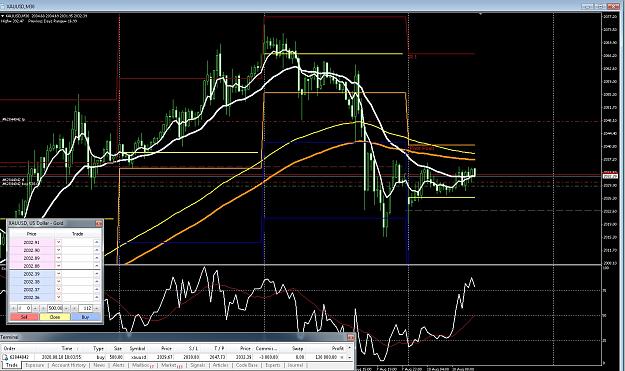
Task: Place buy order at 2032.36 row up-arrow
Action: [x=97, y=297]
